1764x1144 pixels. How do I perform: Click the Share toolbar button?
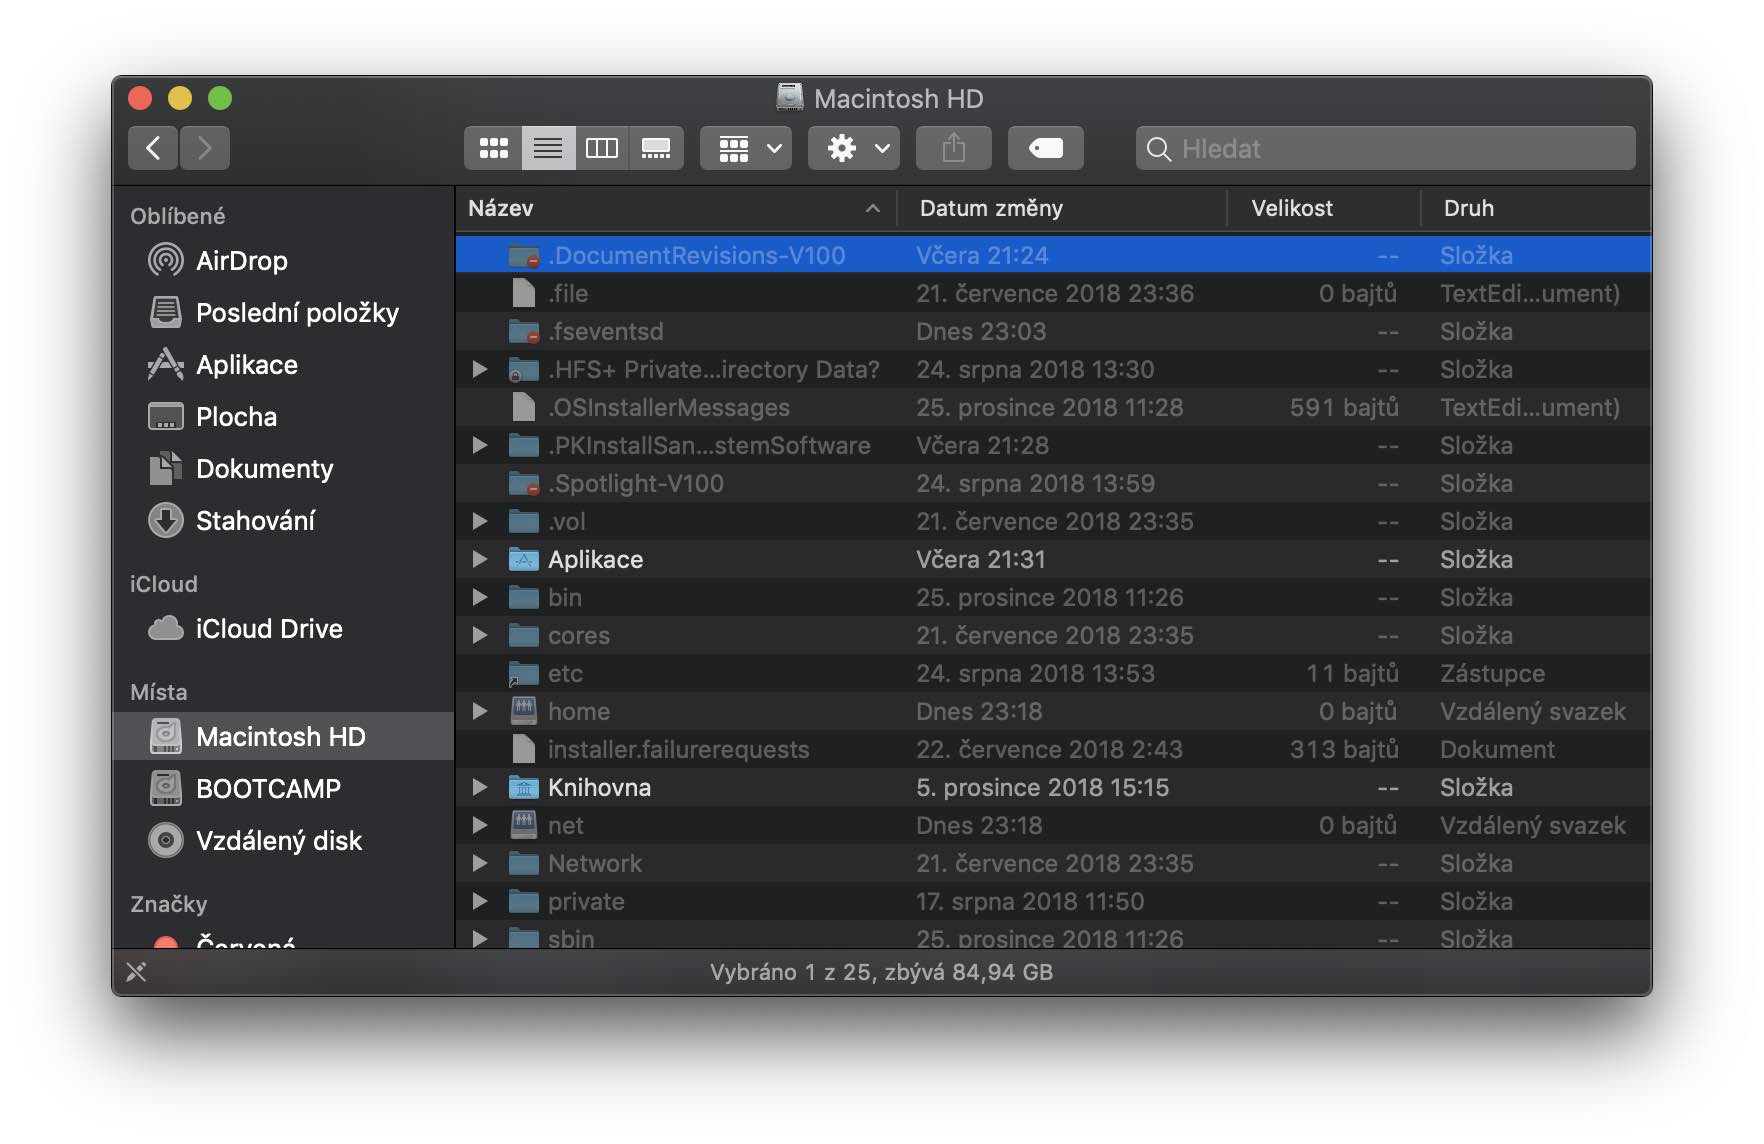pos(954,148)
